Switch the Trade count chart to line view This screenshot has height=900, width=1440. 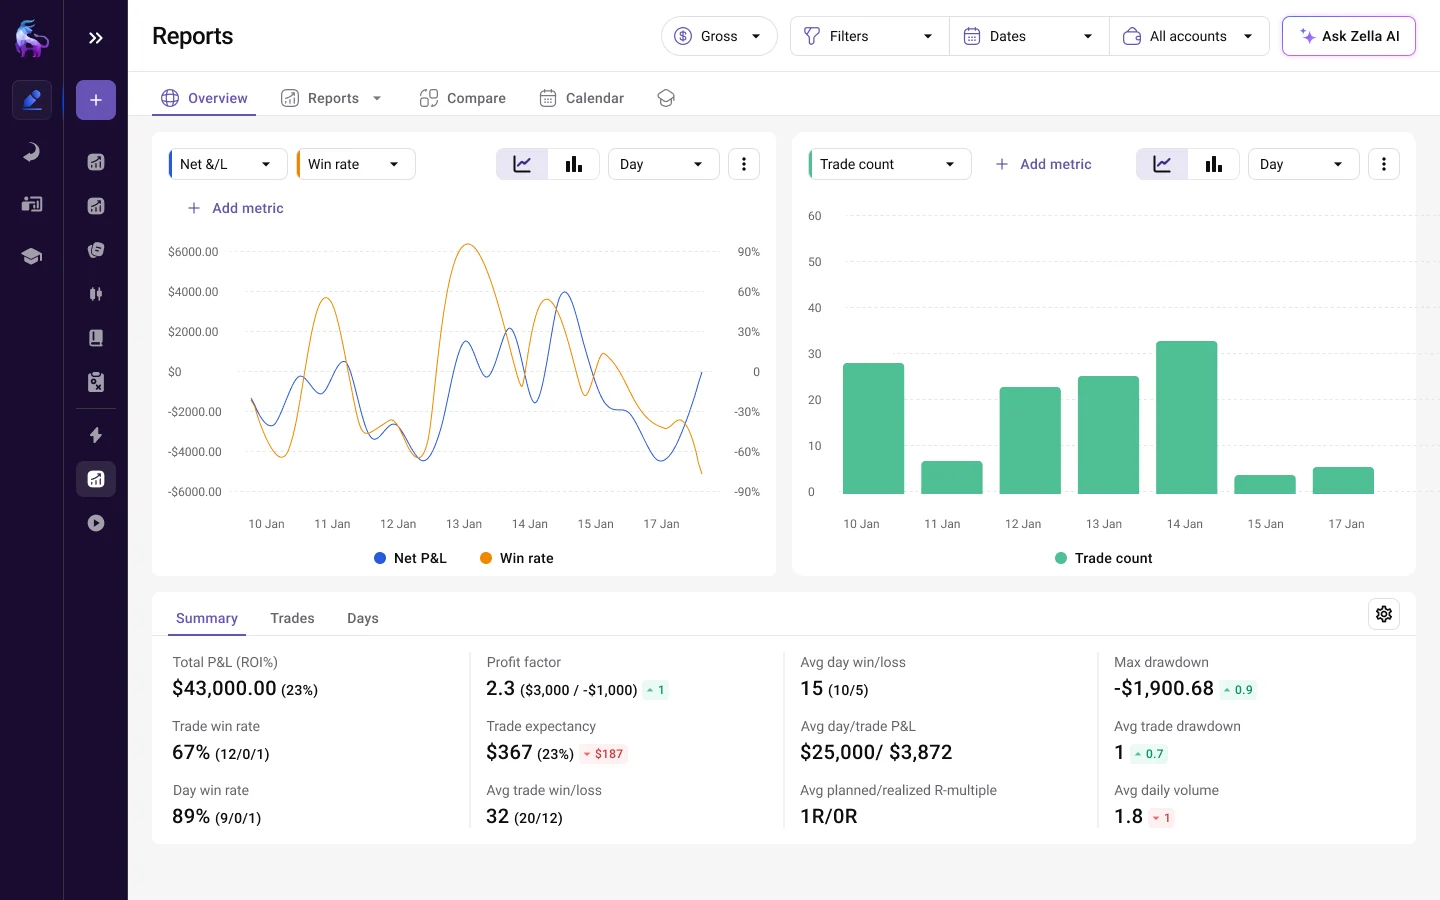click(1162, 164)
